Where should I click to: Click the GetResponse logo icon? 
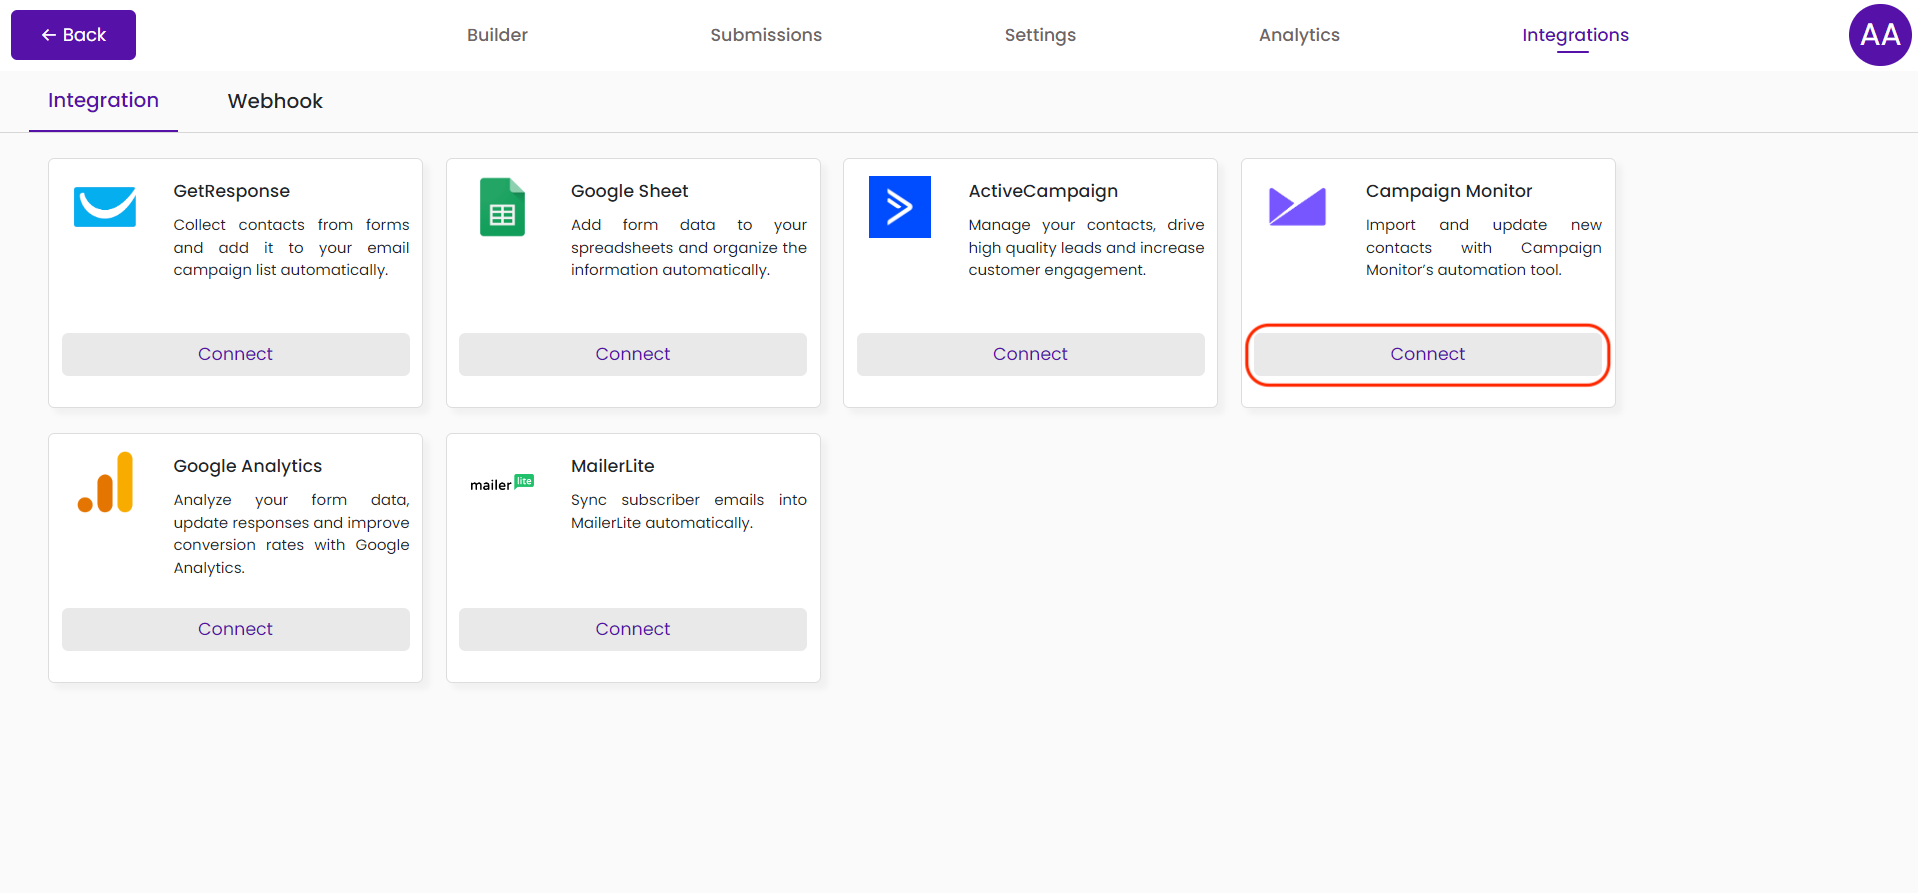tap(105, 207)
